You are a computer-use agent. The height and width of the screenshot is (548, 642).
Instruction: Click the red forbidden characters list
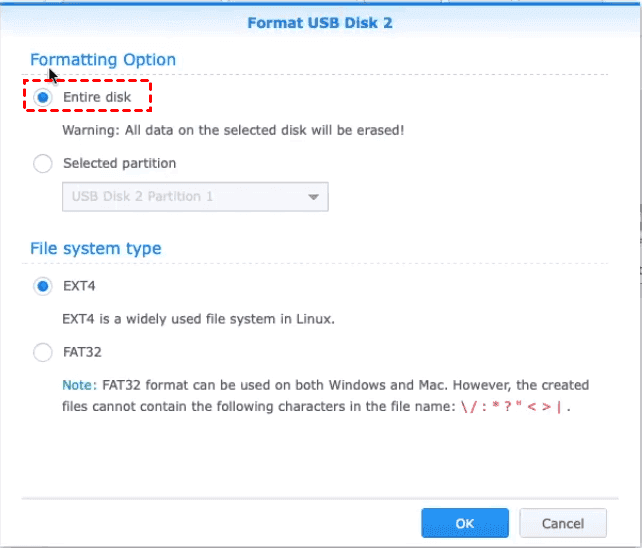click(520, 406)
